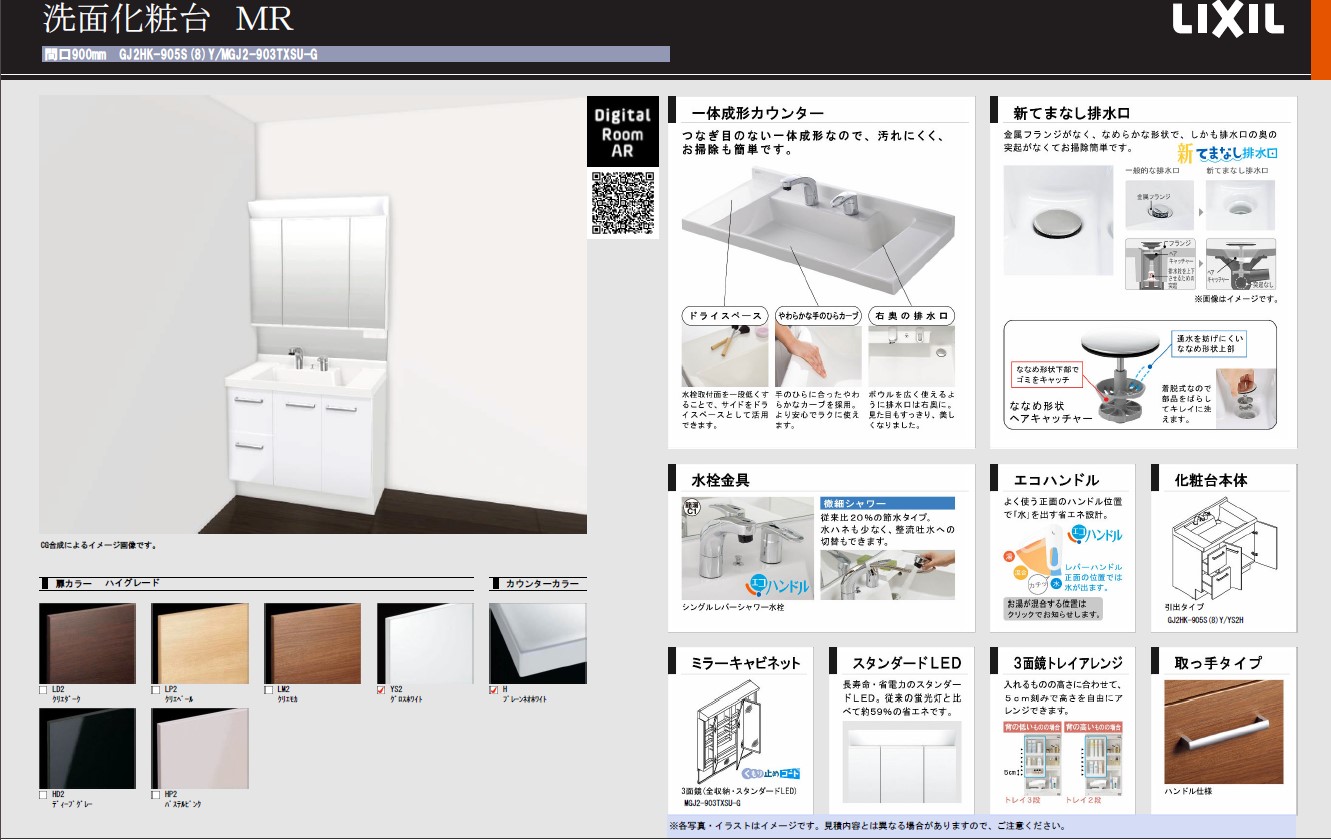Click the 3面鏡トレイアレンジ heading
The height and width of the screenshot is (840, 1331).
click(1068, 663)
